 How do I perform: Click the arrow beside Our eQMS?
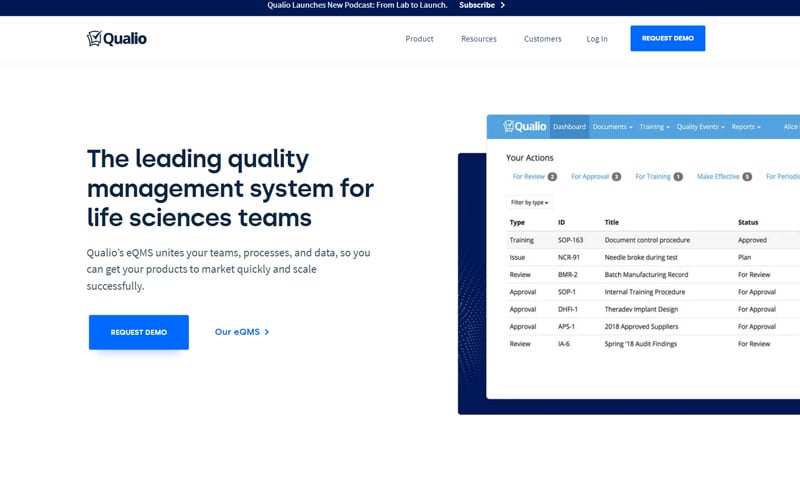pos(266,332)
